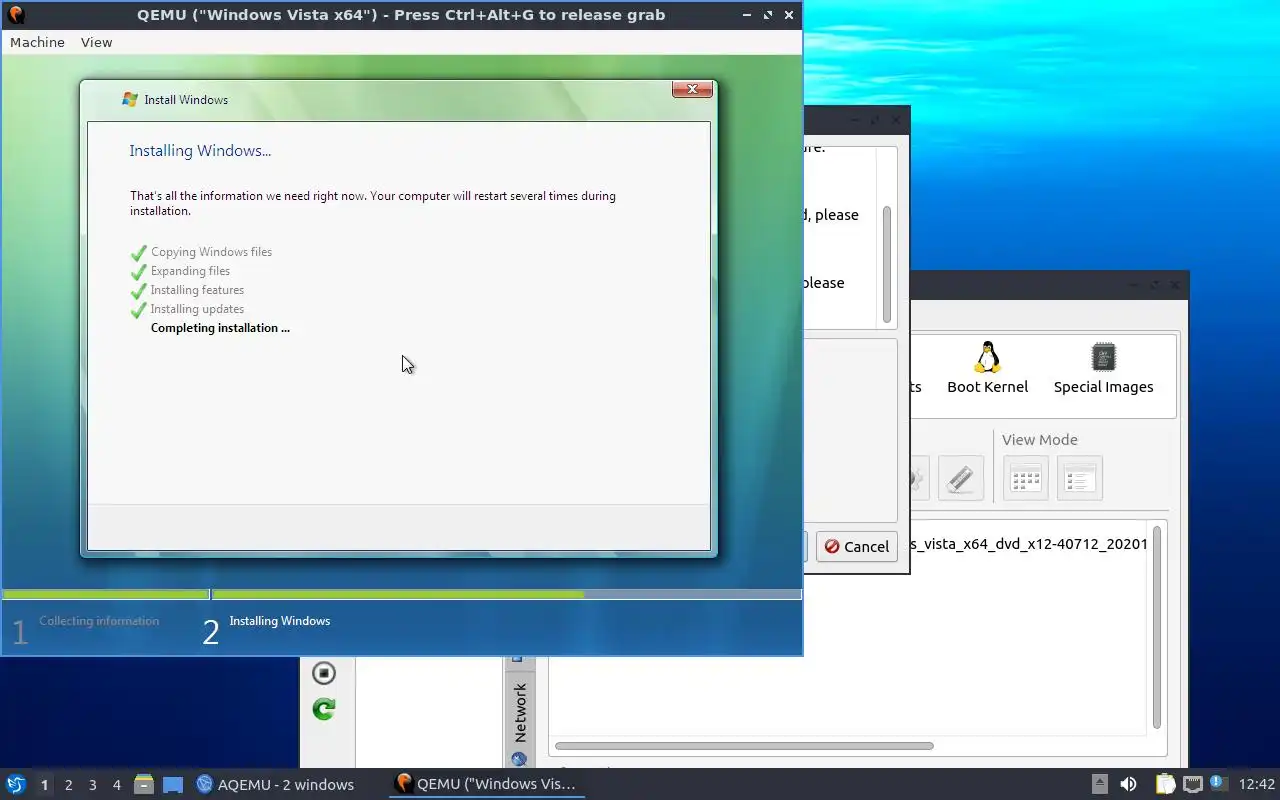
Task: Click the vertical scrollbar of the image list
Action: [x=1157, y=627]
